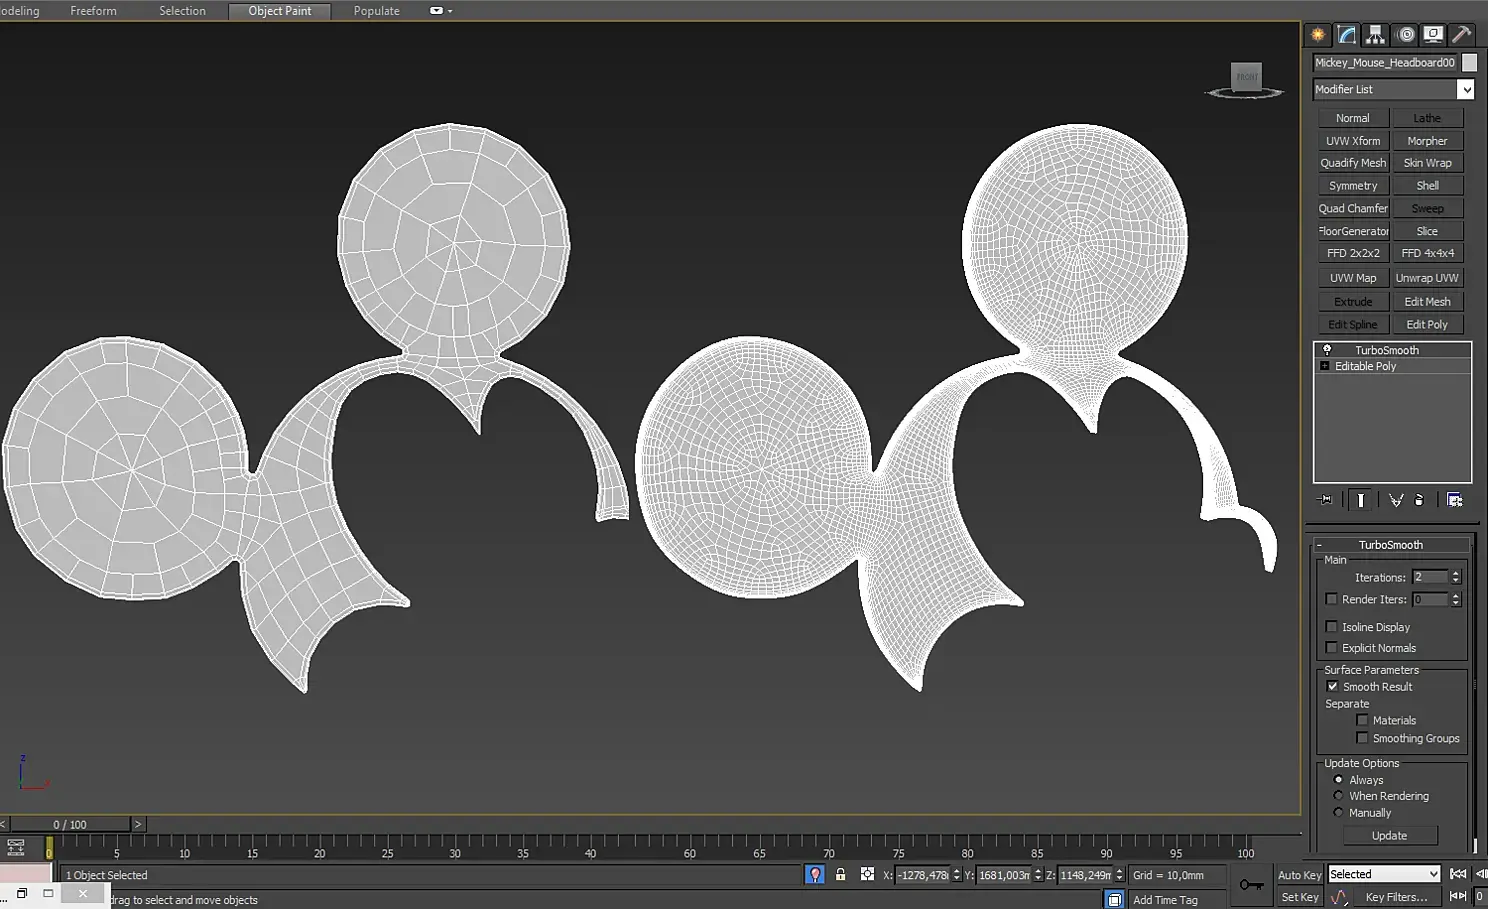Open Configure Modifier Sets icon
The height and width of the screenshot is (909, 1488).
click(1455, 500)
